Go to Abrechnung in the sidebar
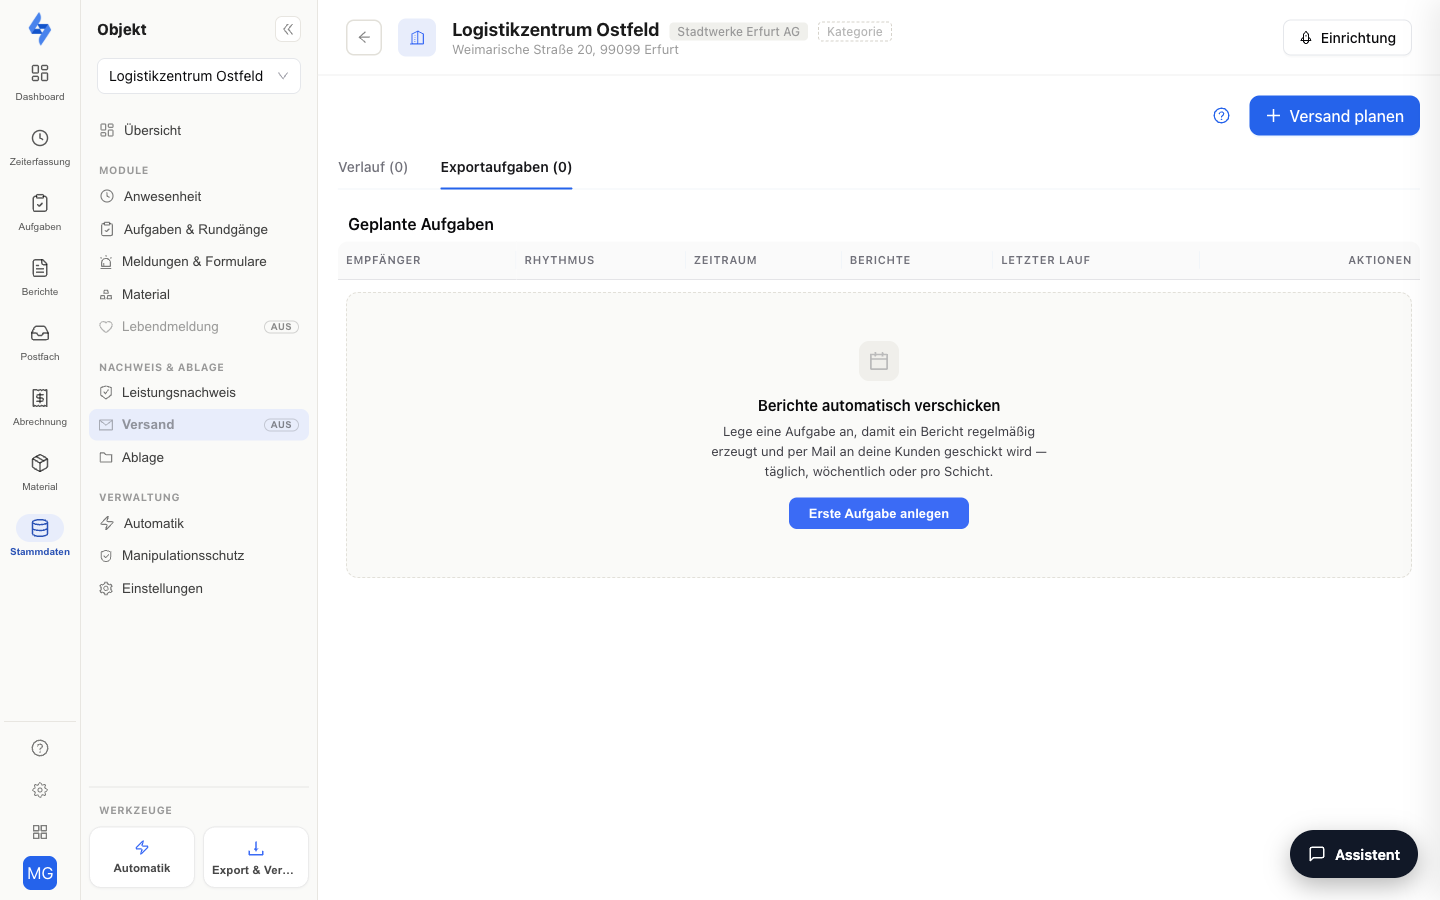This screenshot has width=1440, height=900. [40, 406]
